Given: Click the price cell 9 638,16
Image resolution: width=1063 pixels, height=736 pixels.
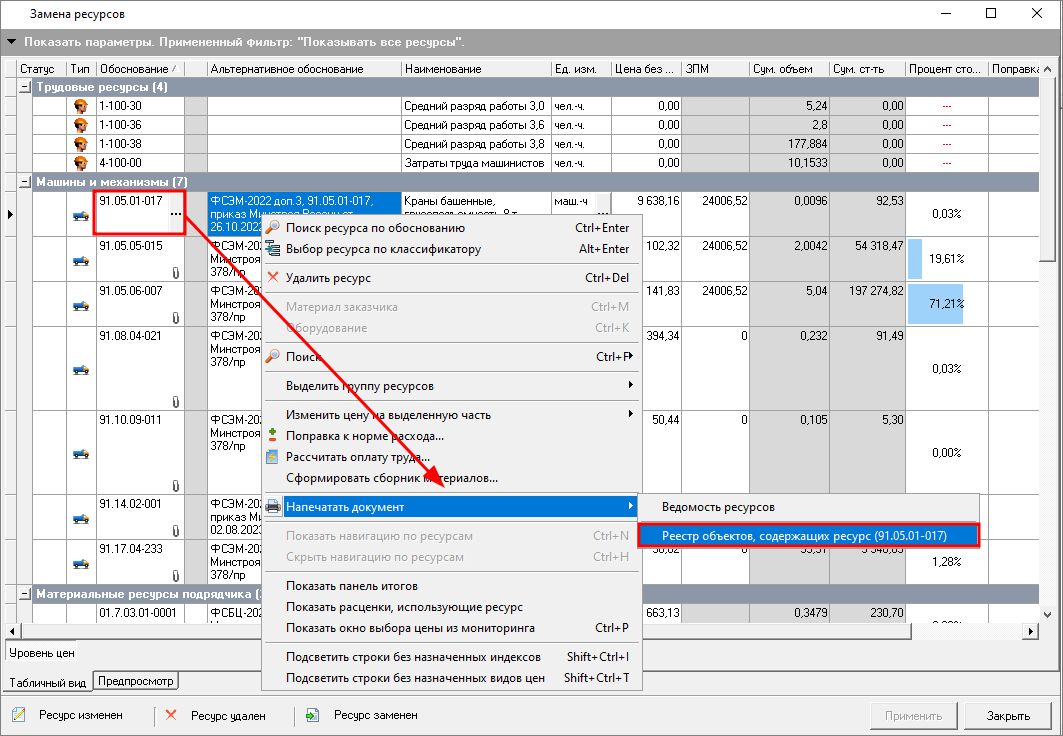Looking at the screenshot, I should click(x=647, y=214).
